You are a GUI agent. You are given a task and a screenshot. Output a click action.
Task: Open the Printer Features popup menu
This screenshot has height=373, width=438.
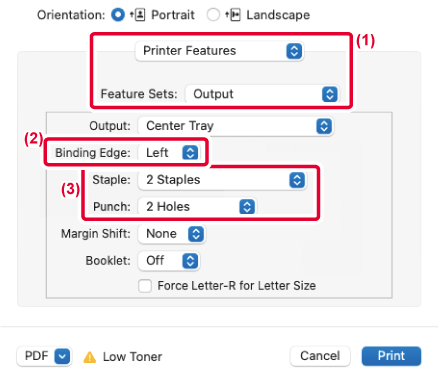point(219,51)
